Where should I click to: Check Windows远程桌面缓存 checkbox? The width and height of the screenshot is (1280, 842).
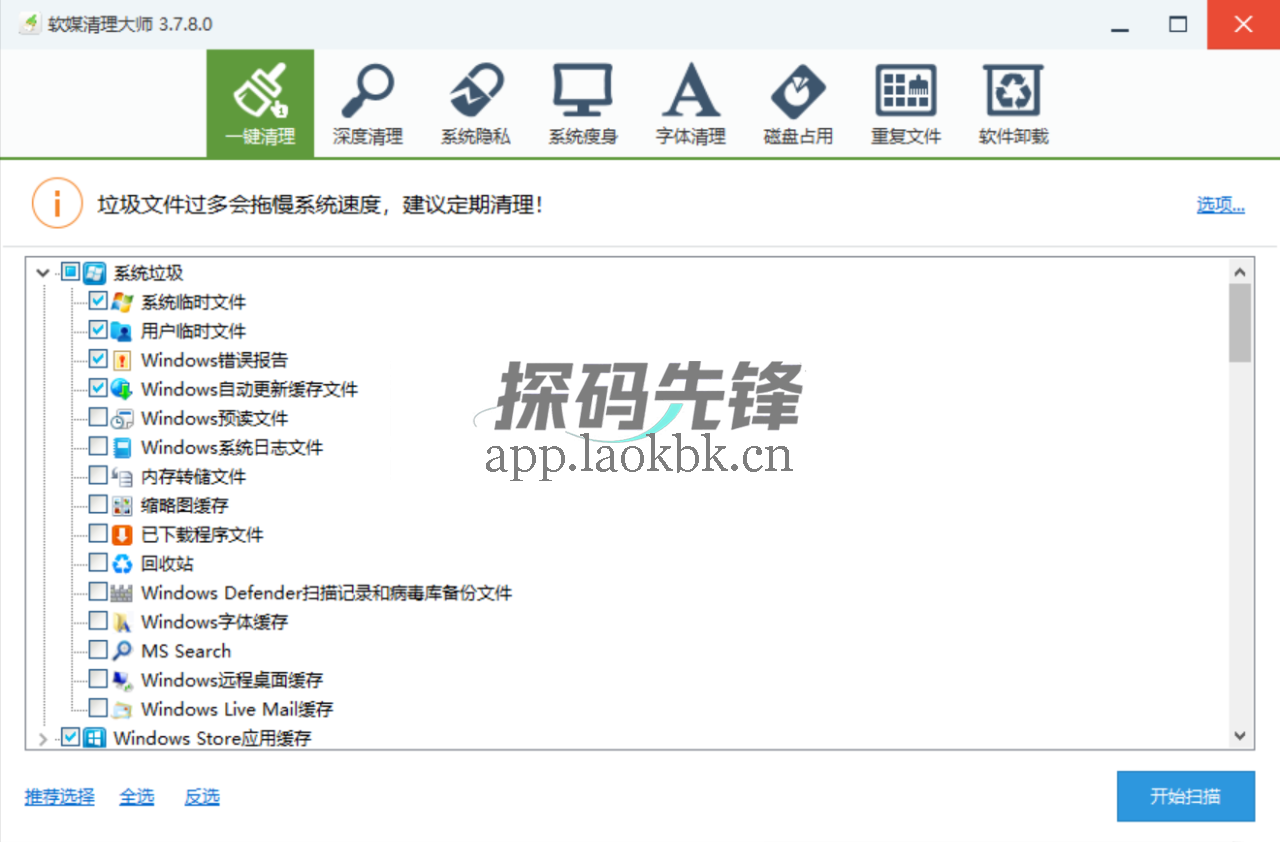coord(98,679)
